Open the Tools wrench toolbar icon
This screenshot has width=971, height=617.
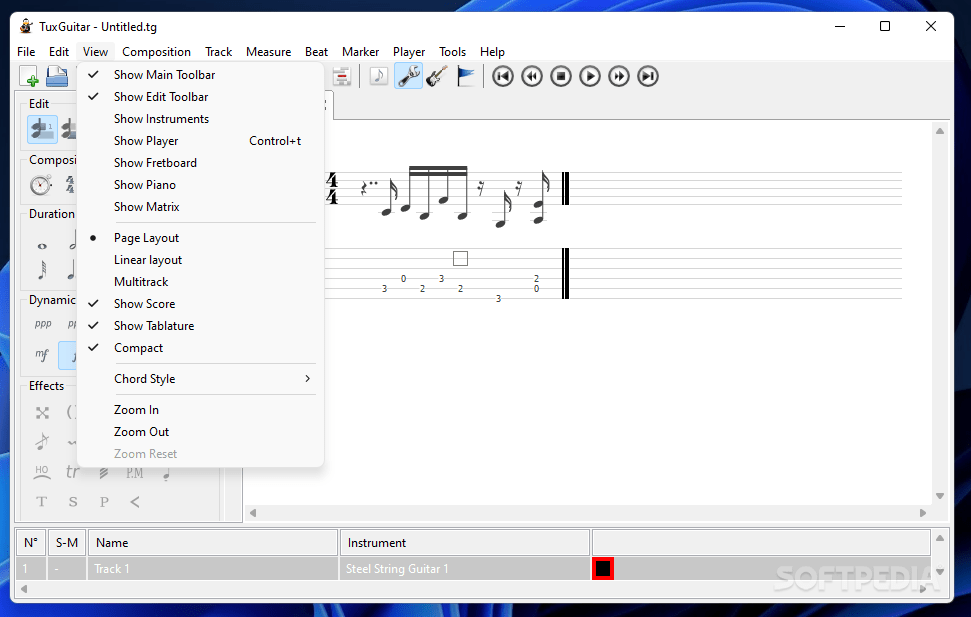point(409,76)
